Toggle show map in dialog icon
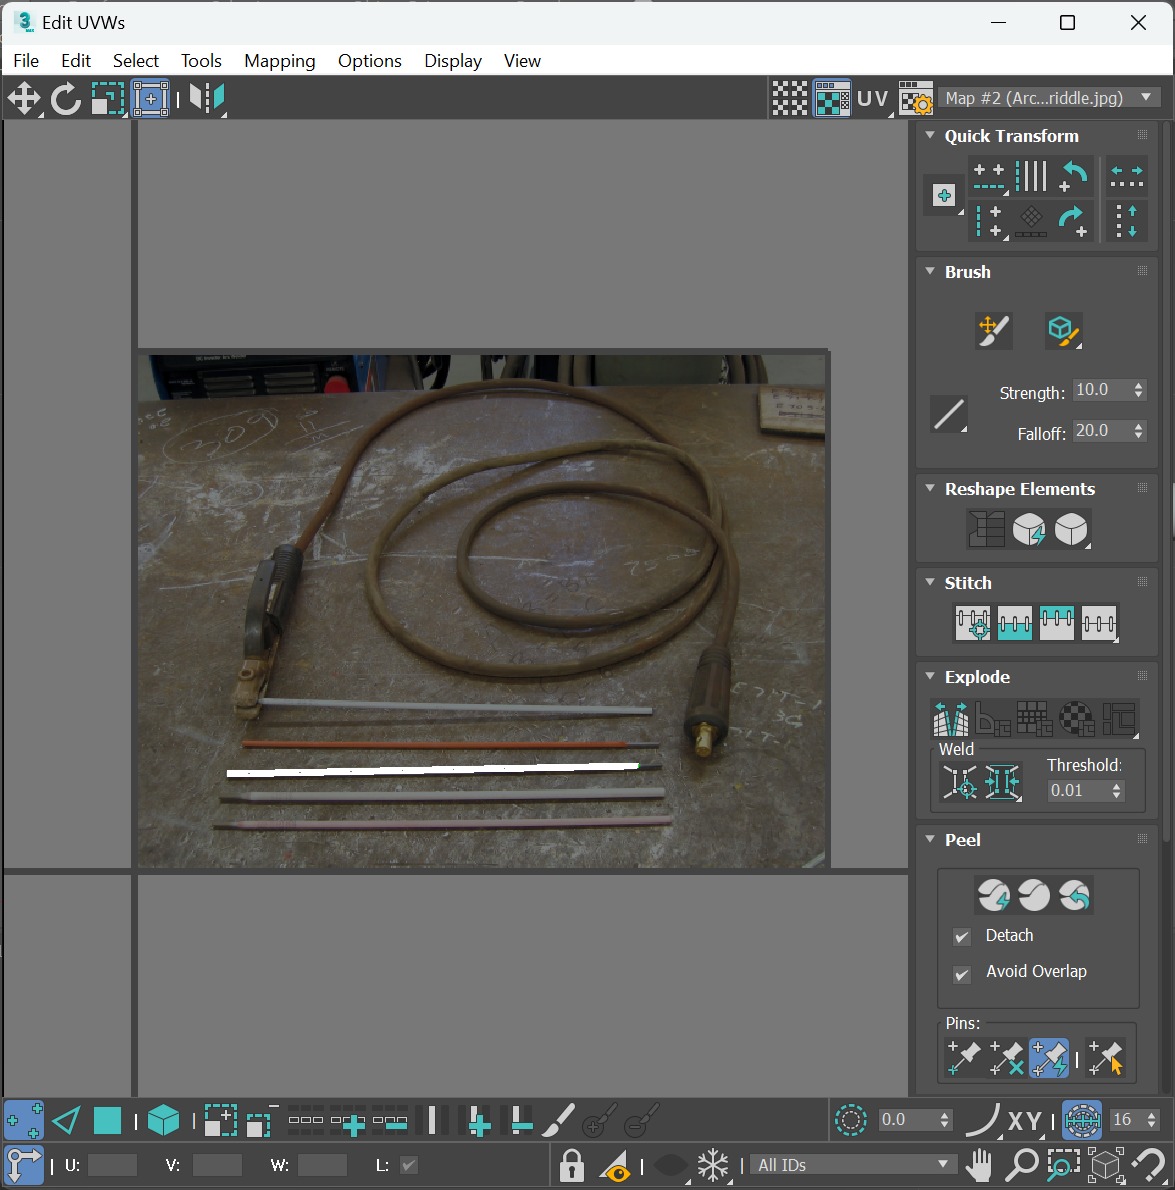This screenshot has height=1190, width=1175. click(832, 99)
